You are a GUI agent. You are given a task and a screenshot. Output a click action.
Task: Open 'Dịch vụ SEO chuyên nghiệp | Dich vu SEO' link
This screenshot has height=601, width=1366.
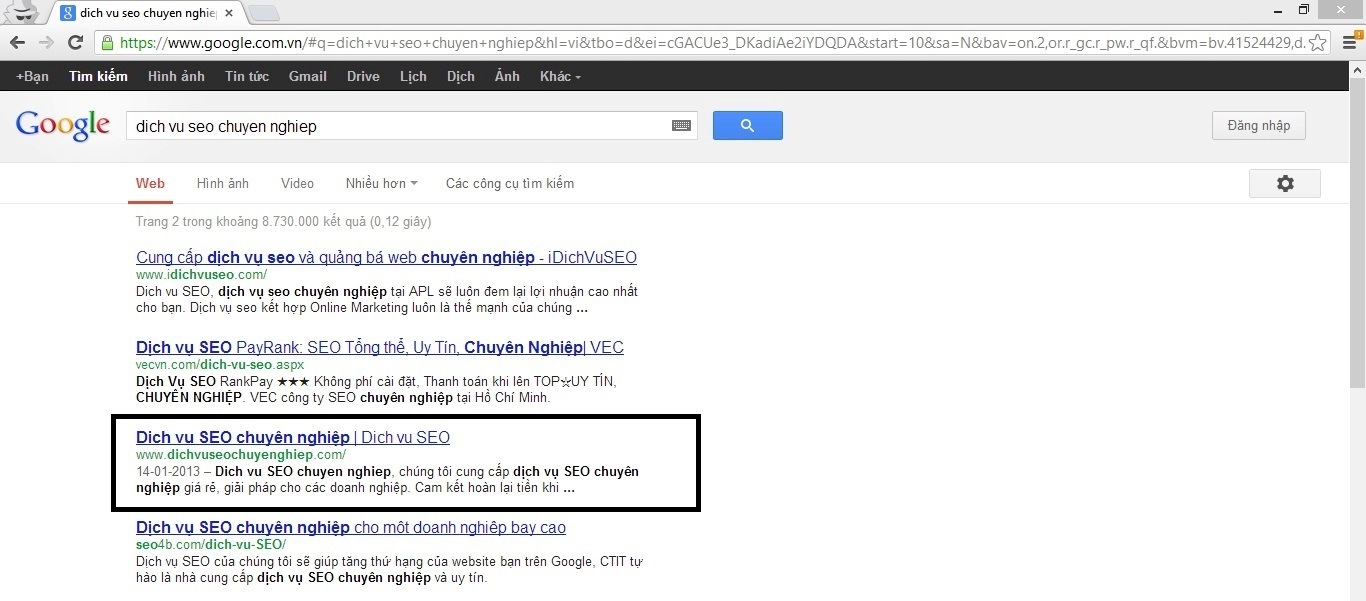(293, 438)
